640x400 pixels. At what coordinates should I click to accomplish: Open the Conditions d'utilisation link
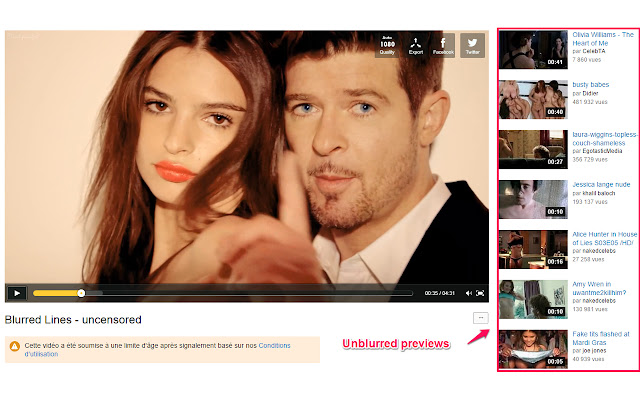(x=157, y=349)
